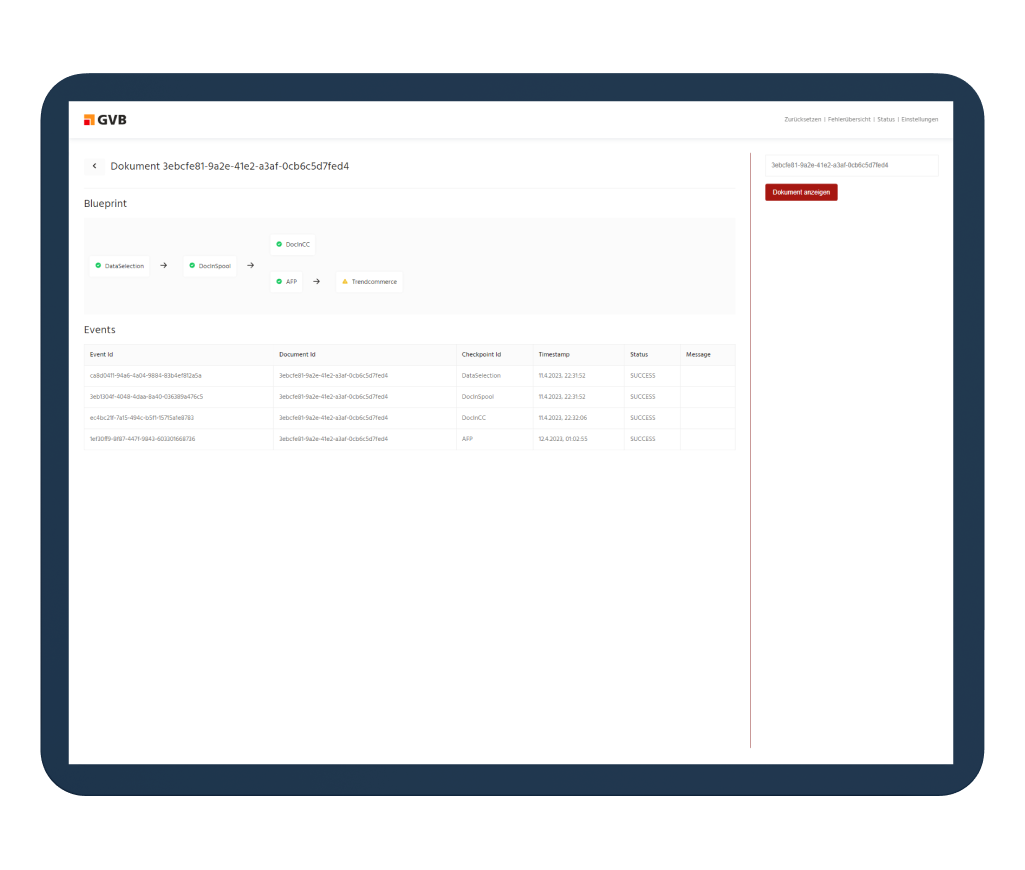Click SUCCESS status in the AFP row
This screenshot has width=1025, height=870.
(643, 439)
